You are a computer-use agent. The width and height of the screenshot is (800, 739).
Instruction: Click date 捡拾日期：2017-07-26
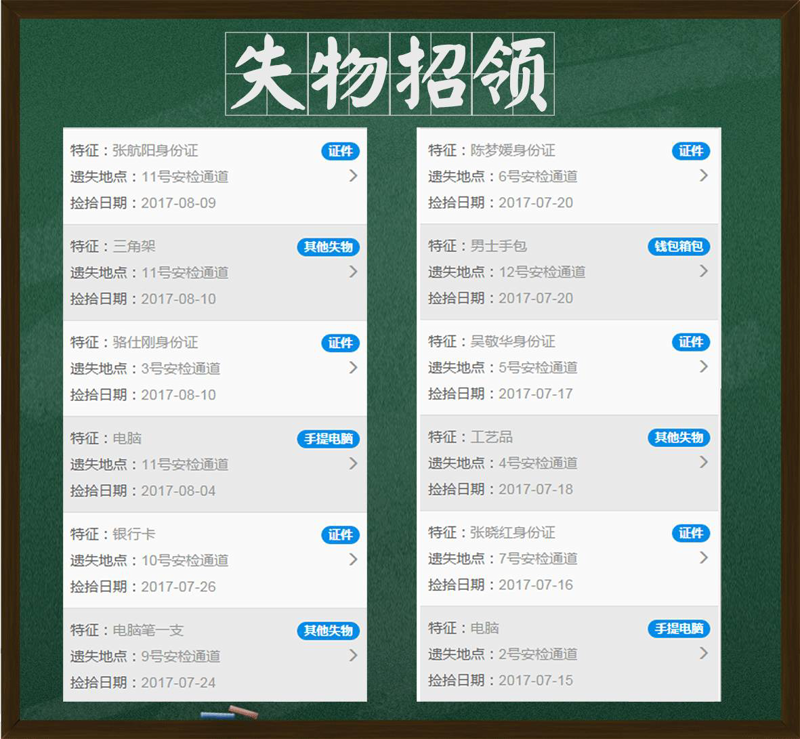(143, 587)
